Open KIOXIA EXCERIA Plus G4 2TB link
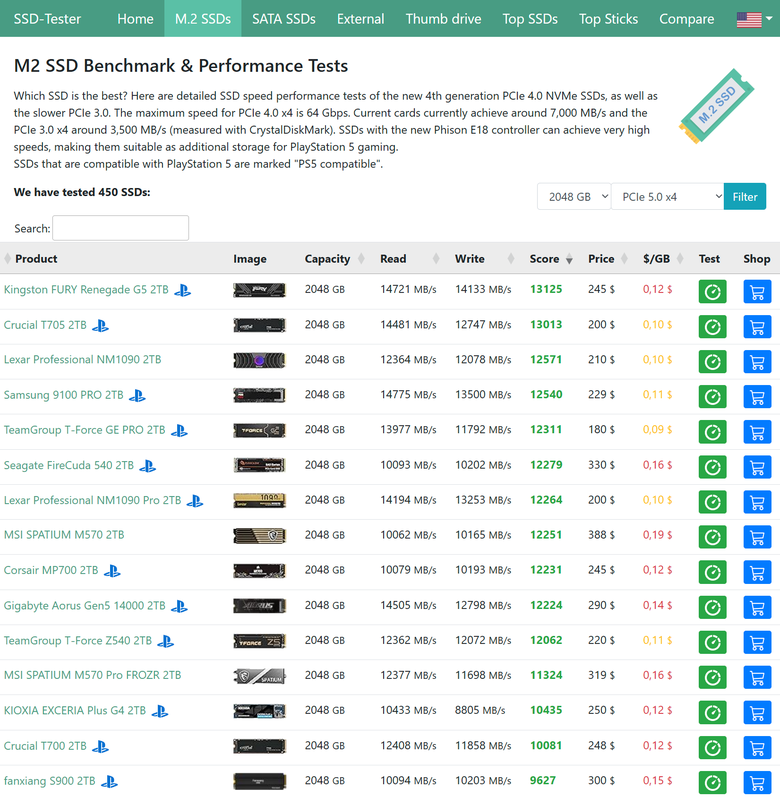Viewport: 780px width, 797px height. (x=75, y=710)
